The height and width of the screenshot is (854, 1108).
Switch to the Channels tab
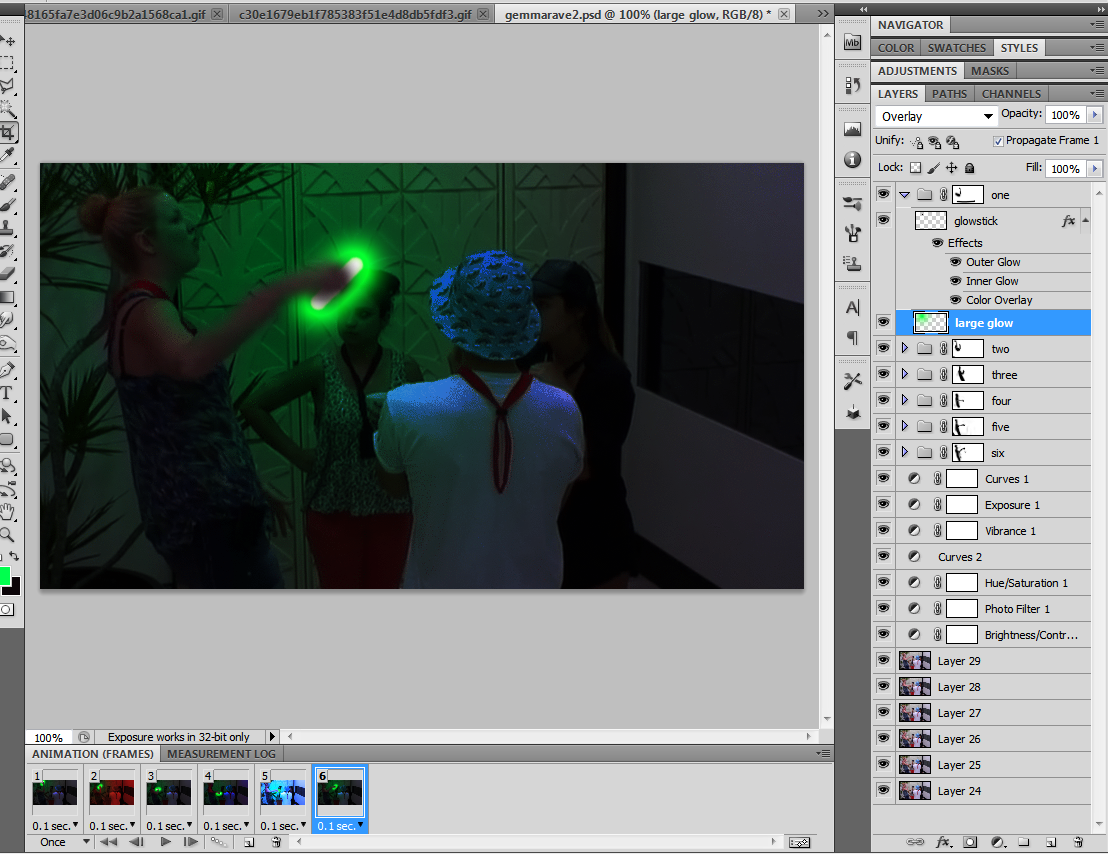pyautogui.click(x=1011, y=94)
